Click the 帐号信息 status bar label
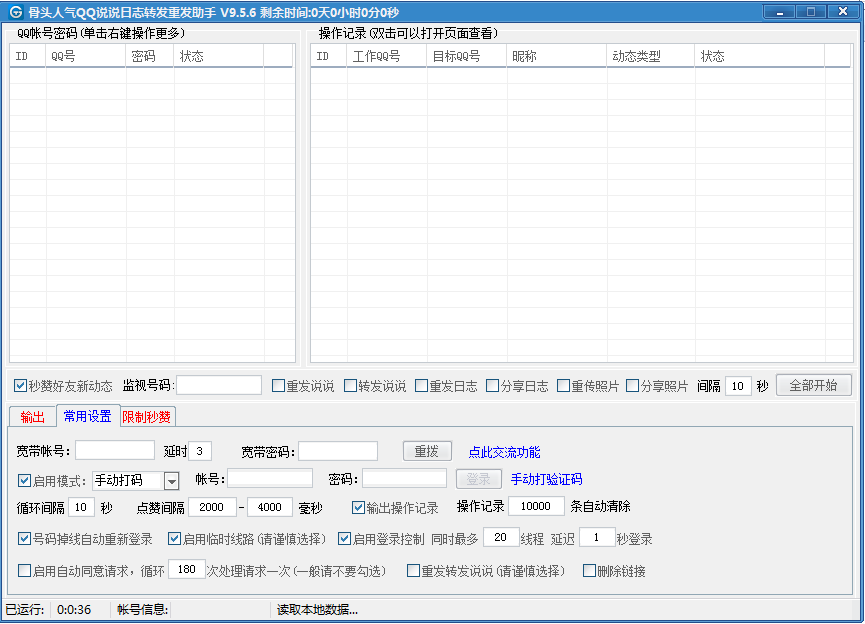Screen dimensions: 865x624 point(142,610)
